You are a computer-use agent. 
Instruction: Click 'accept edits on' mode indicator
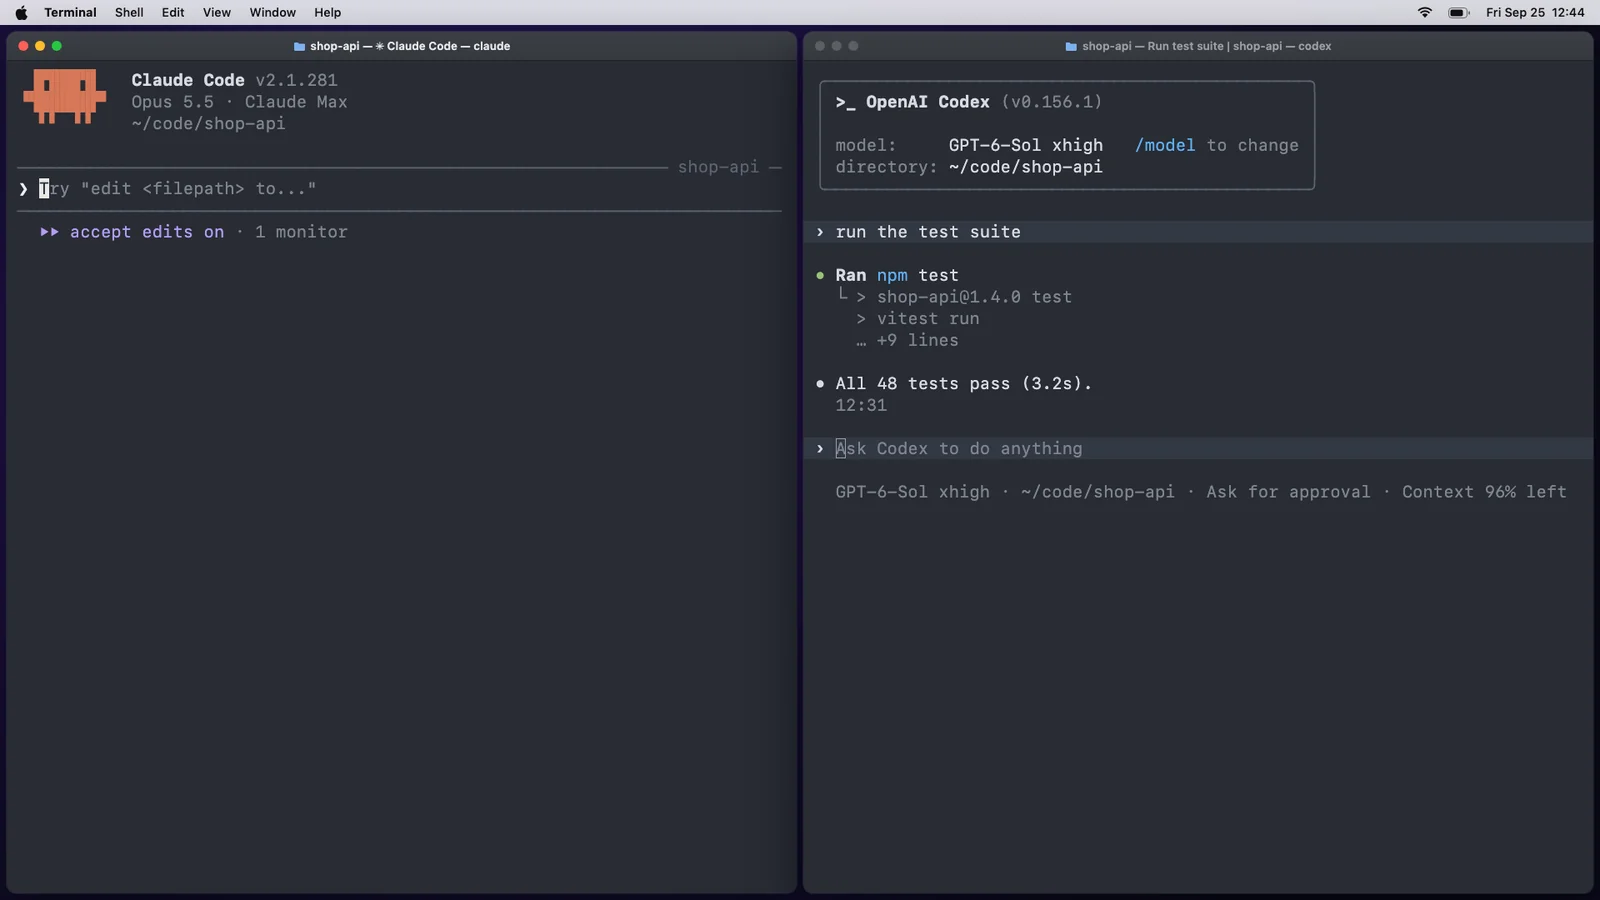[147, 232]
